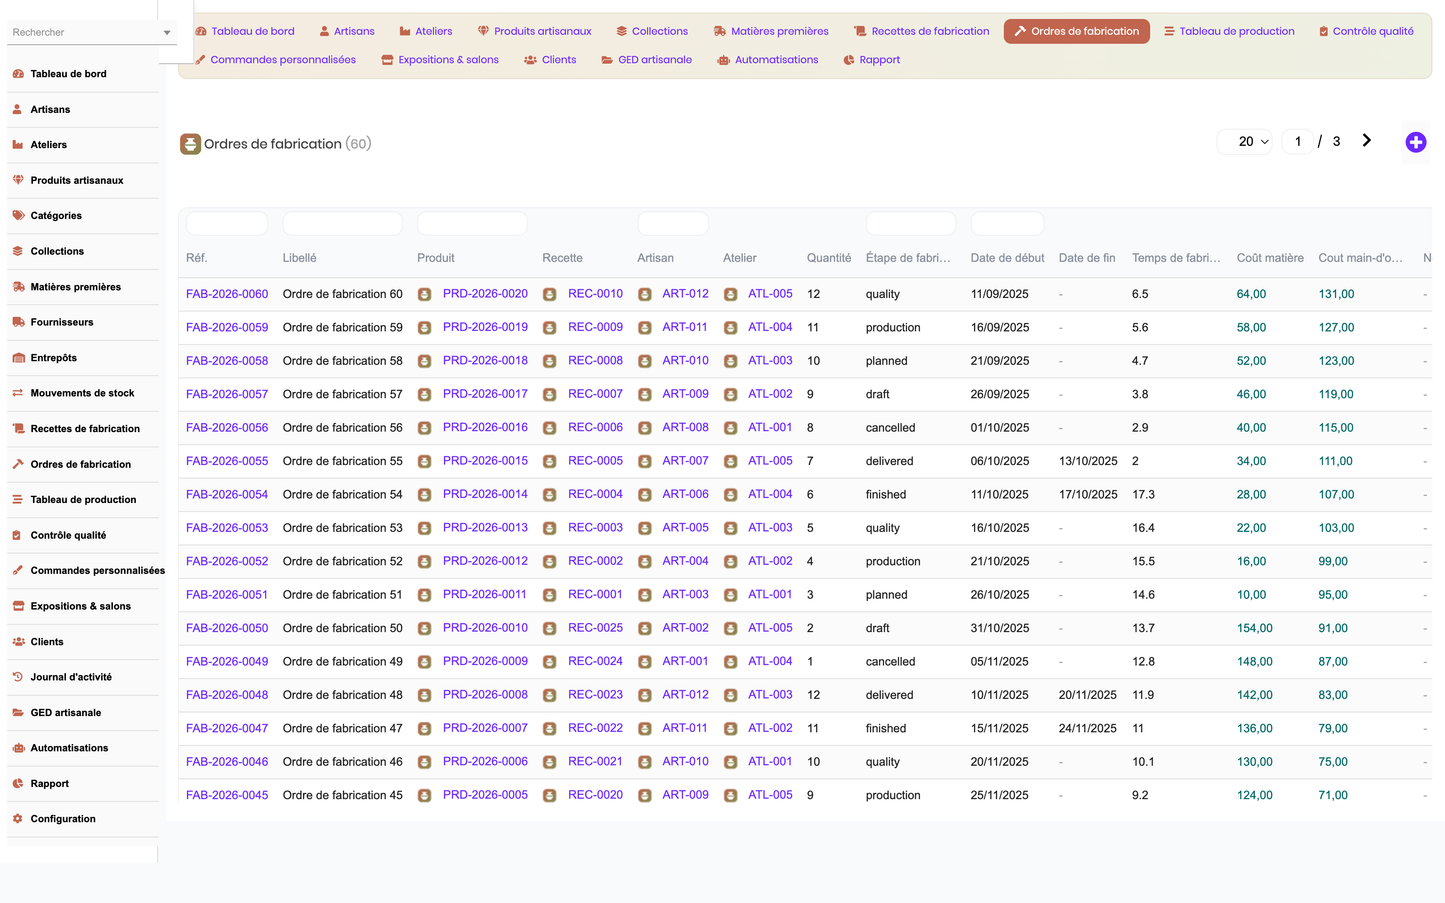Sort by Date de fin column header
This screenshot has height=903, width=1445.
coord(1087,258)
